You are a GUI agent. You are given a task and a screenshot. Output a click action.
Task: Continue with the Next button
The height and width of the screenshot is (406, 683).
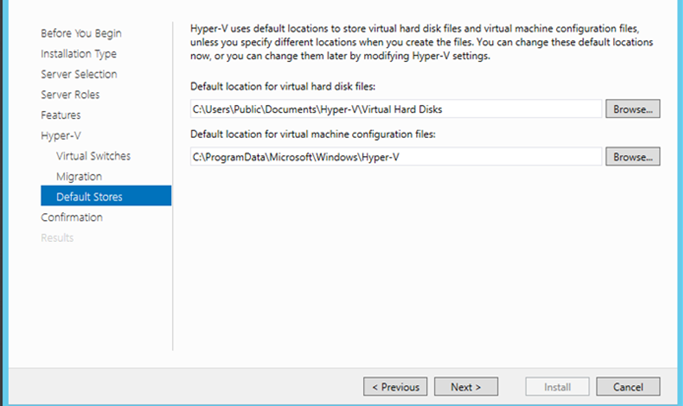(466, 387)
